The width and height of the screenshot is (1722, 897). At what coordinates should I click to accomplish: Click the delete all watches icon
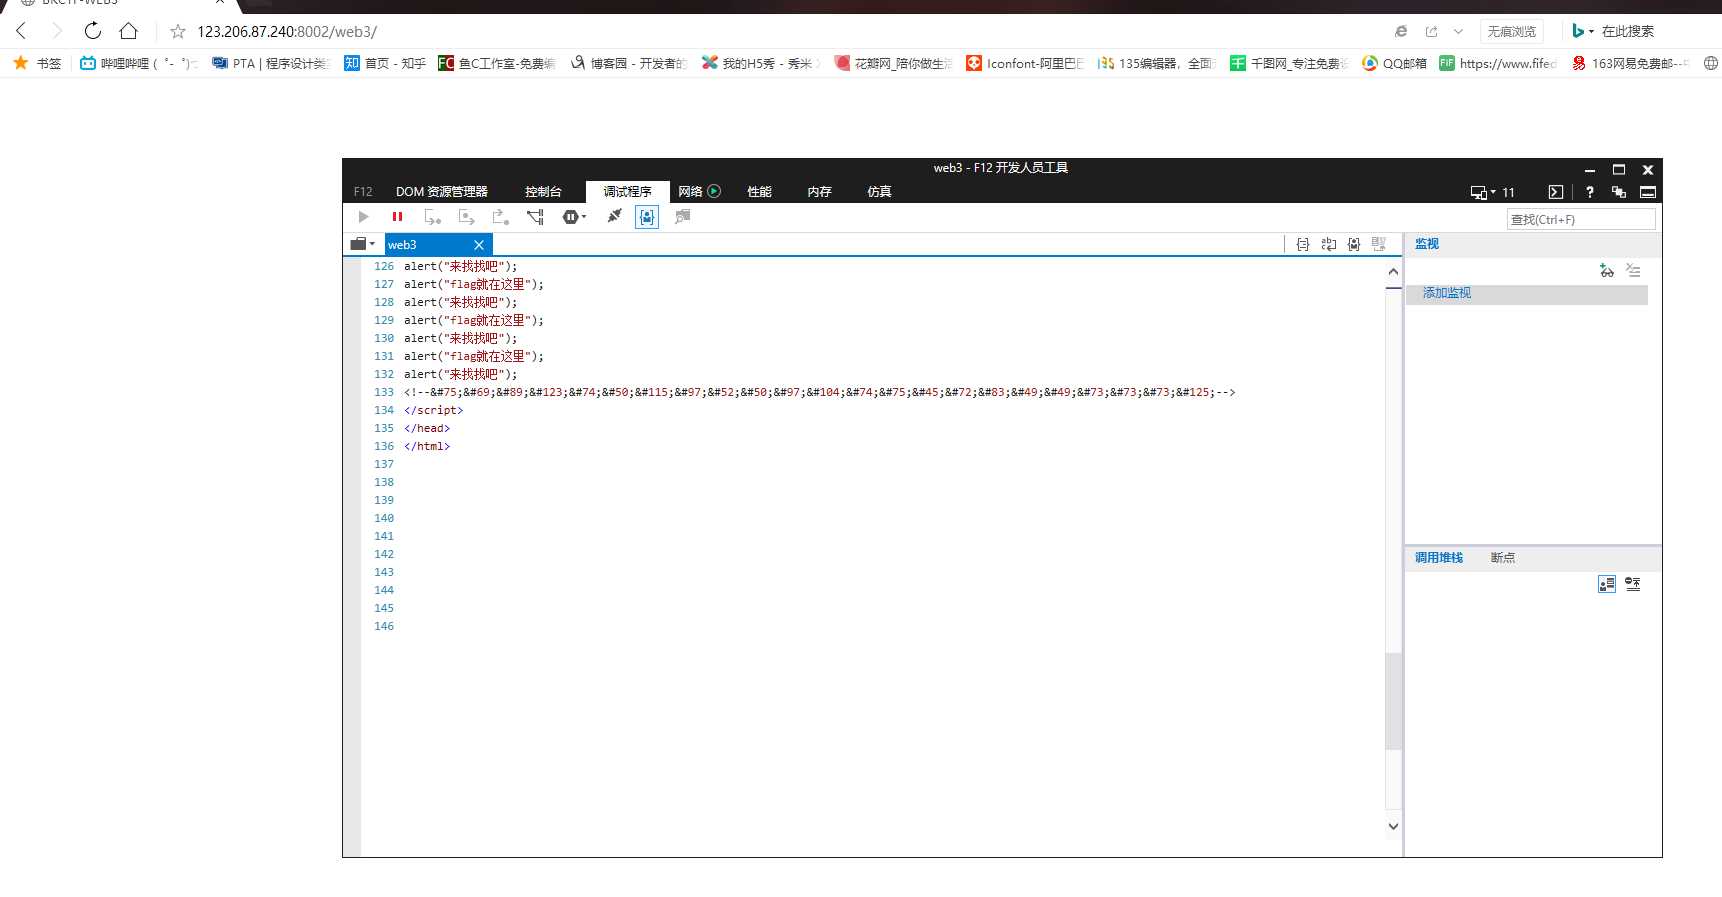[x=1633, y=271]
